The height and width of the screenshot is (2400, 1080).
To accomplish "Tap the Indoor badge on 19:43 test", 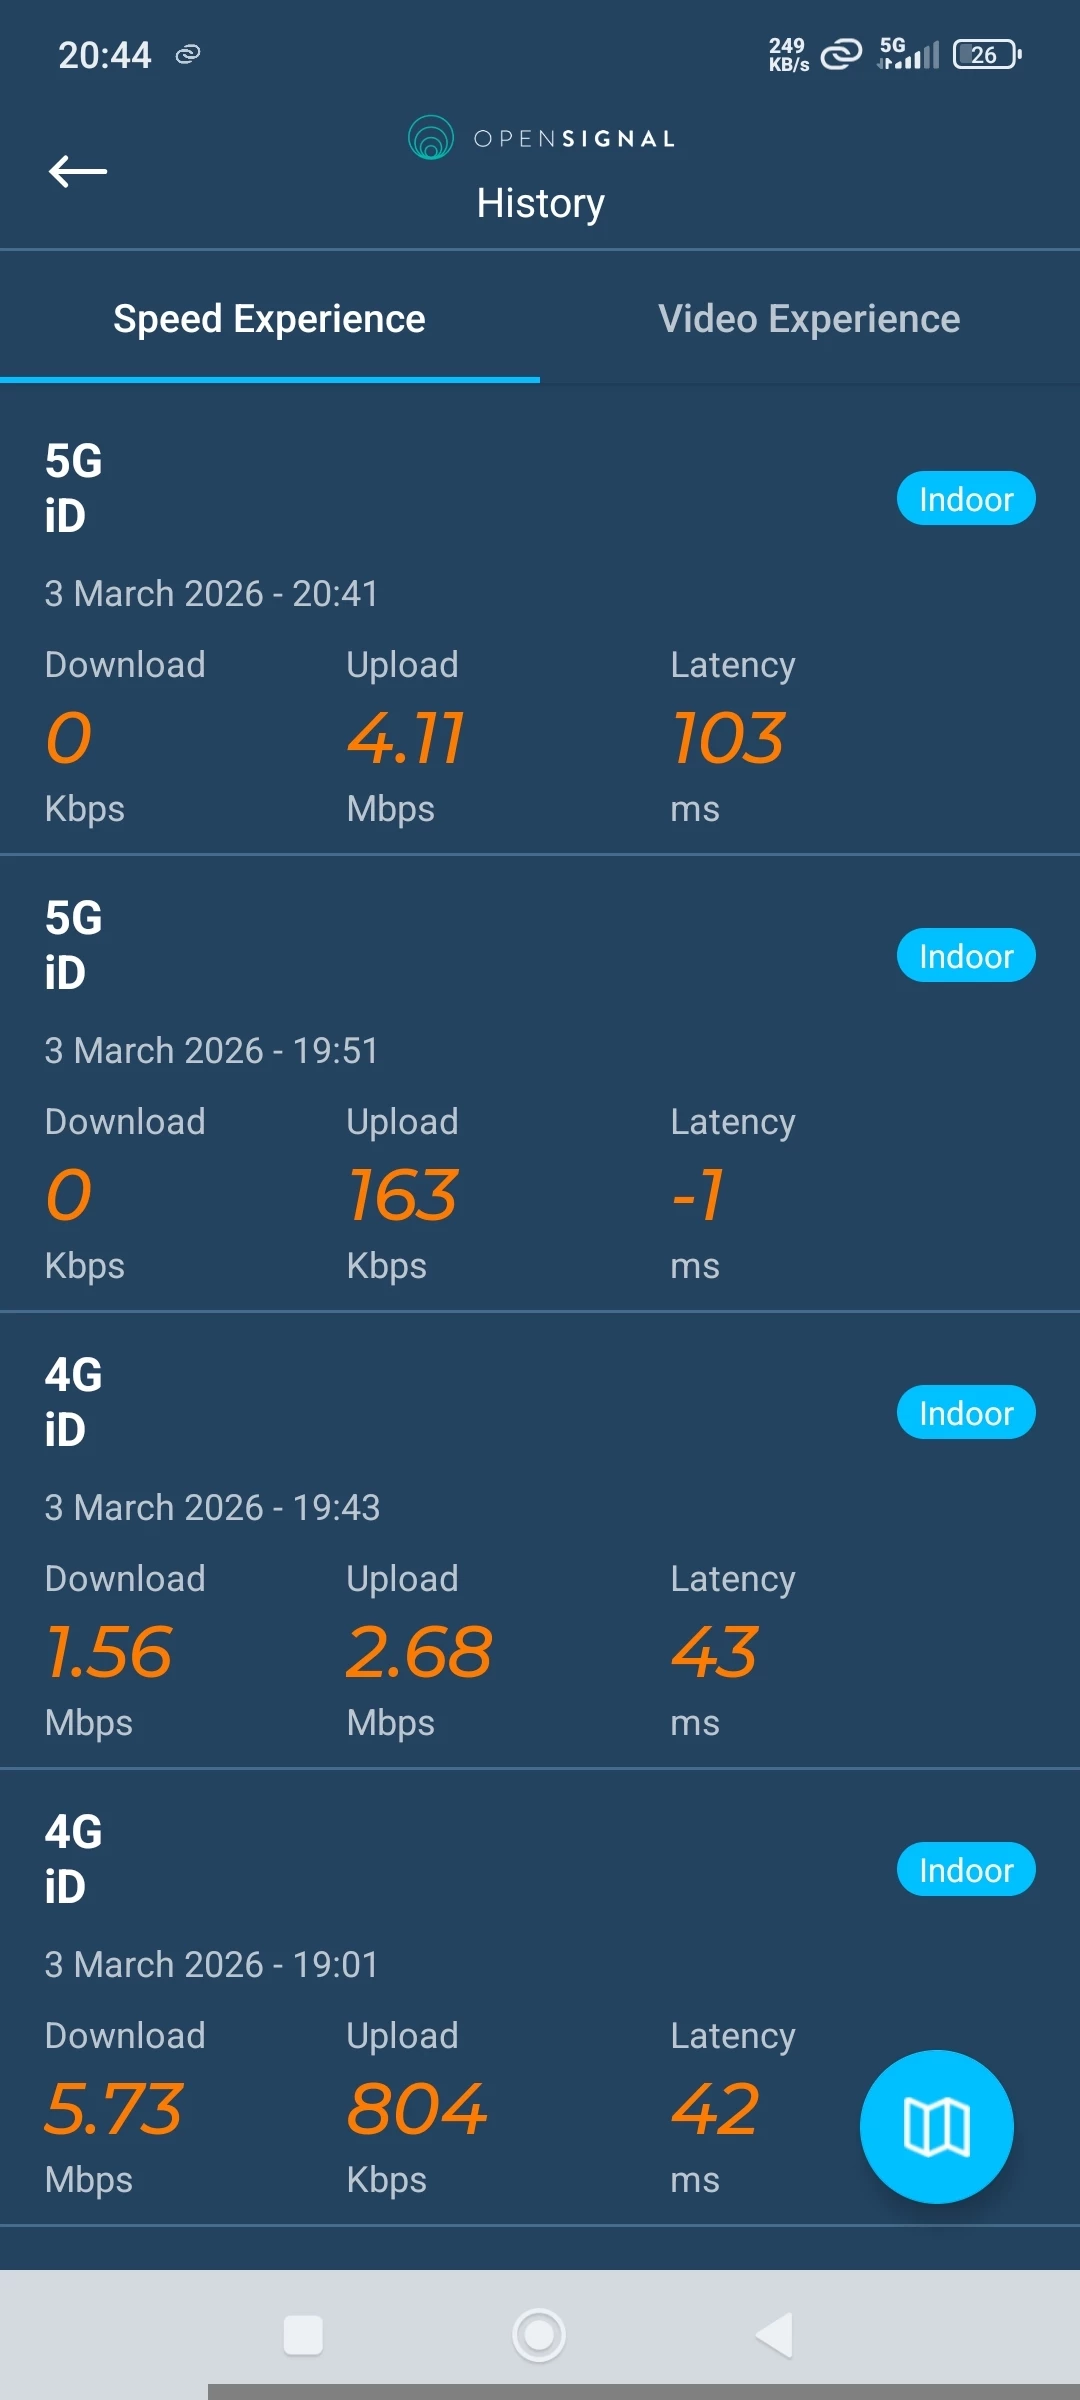I will (965, 1413).
